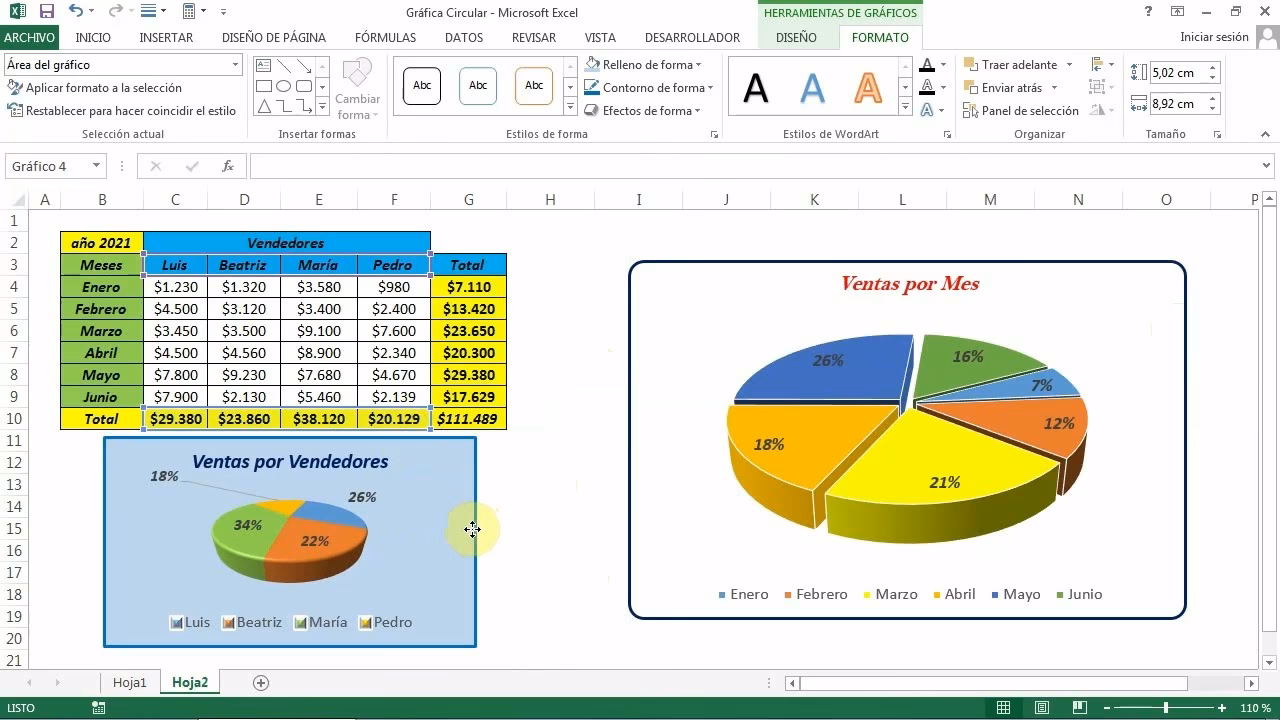Switch to the Hoja1 sheet tab
This screenshot has width=1280, height=720.
(x=129, y=683)
